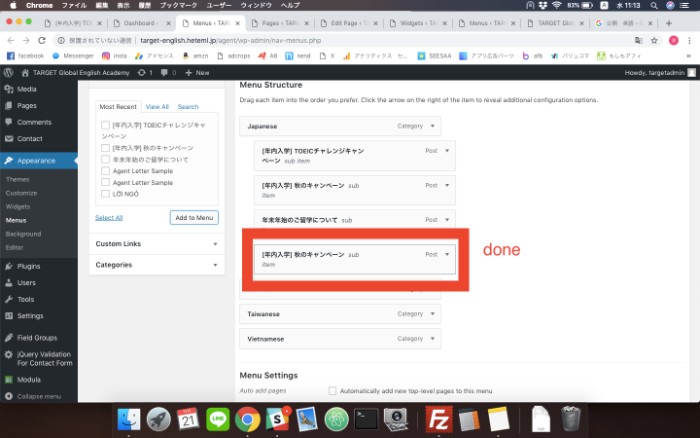Open the Search tab in posts panel
Viewport: 700px width, 438px height.
pyautogui.click(x=188, y=106)
